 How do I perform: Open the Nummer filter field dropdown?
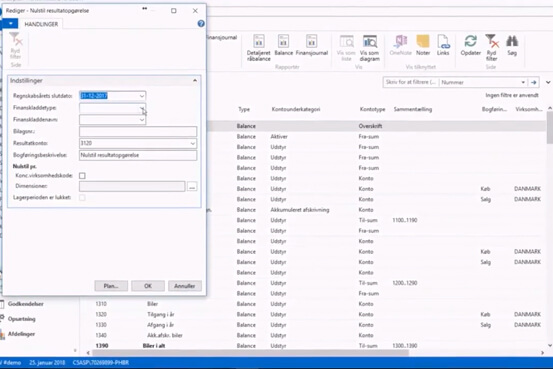(523, 82)
